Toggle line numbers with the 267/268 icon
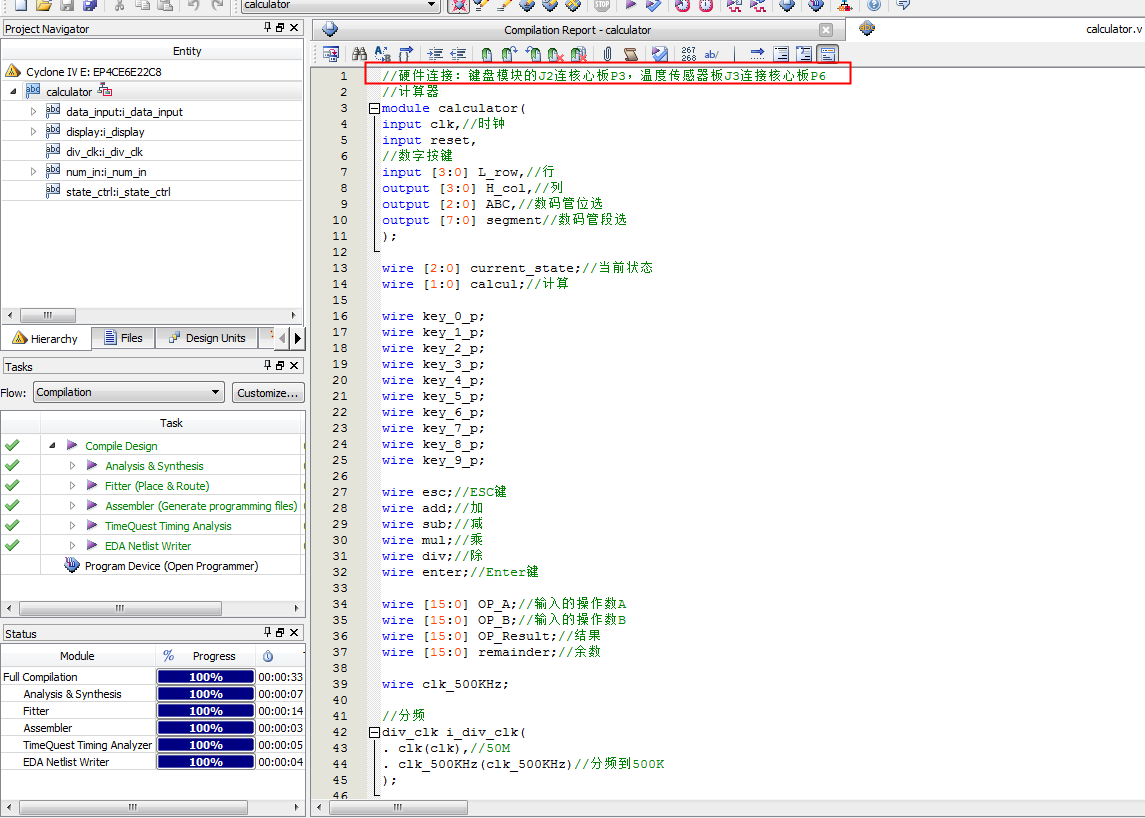The height and width of the screenshot is (818, 1145). [x=688, y=54]
